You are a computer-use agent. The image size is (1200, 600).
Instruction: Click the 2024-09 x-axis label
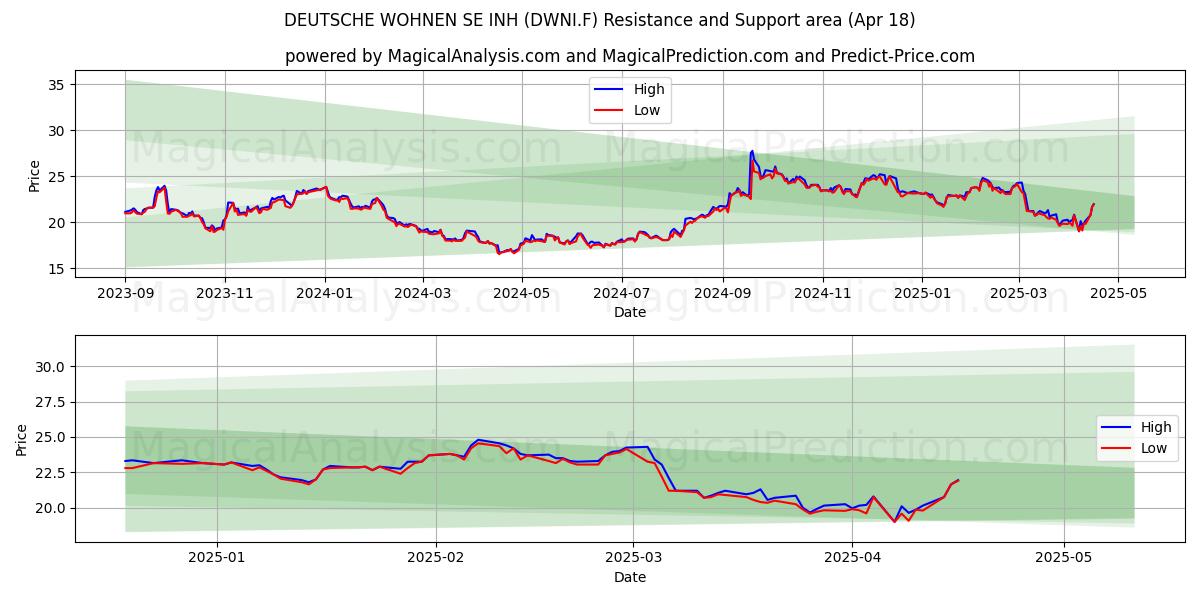723,294
